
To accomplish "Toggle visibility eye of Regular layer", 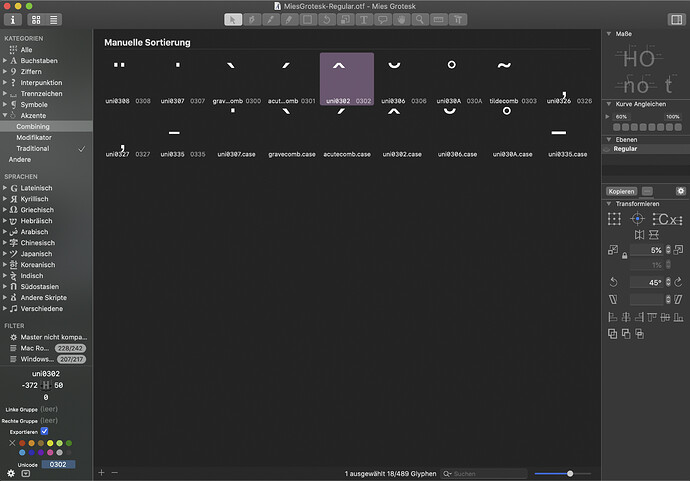I will (607, 149).
